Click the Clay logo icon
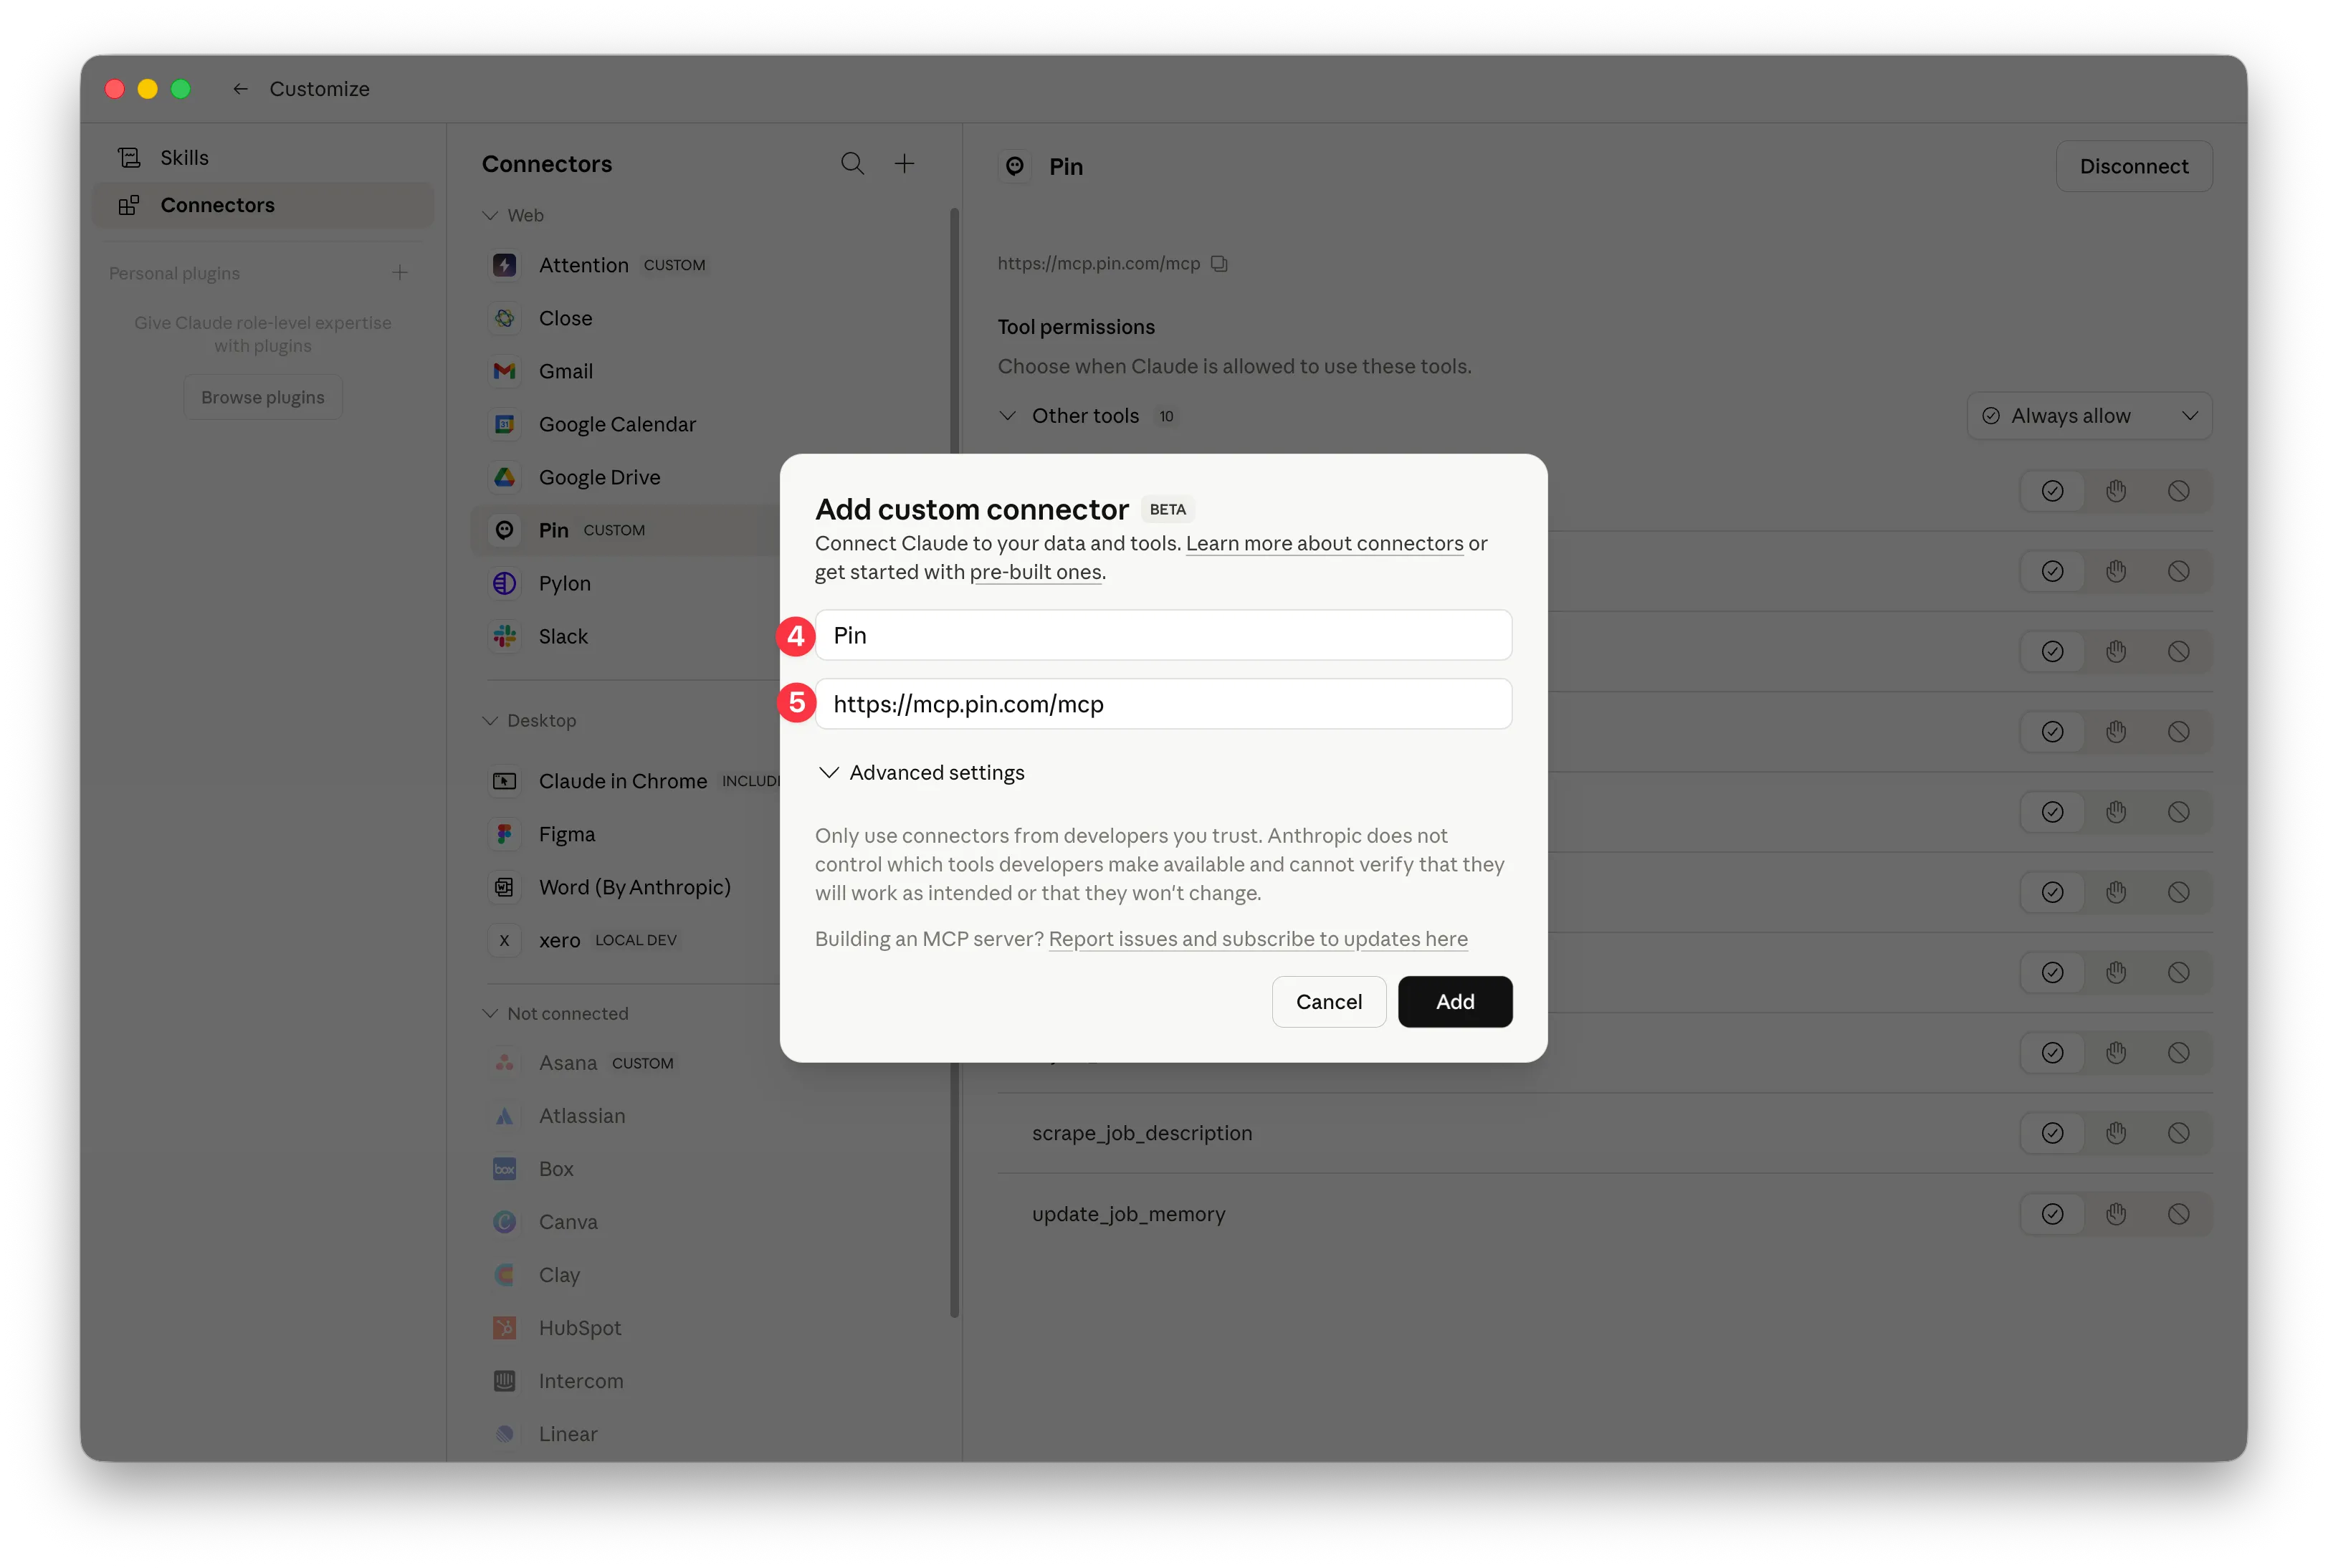Image resolution: width=2328 pixels, height=1568 pixels. point(505,1275)
